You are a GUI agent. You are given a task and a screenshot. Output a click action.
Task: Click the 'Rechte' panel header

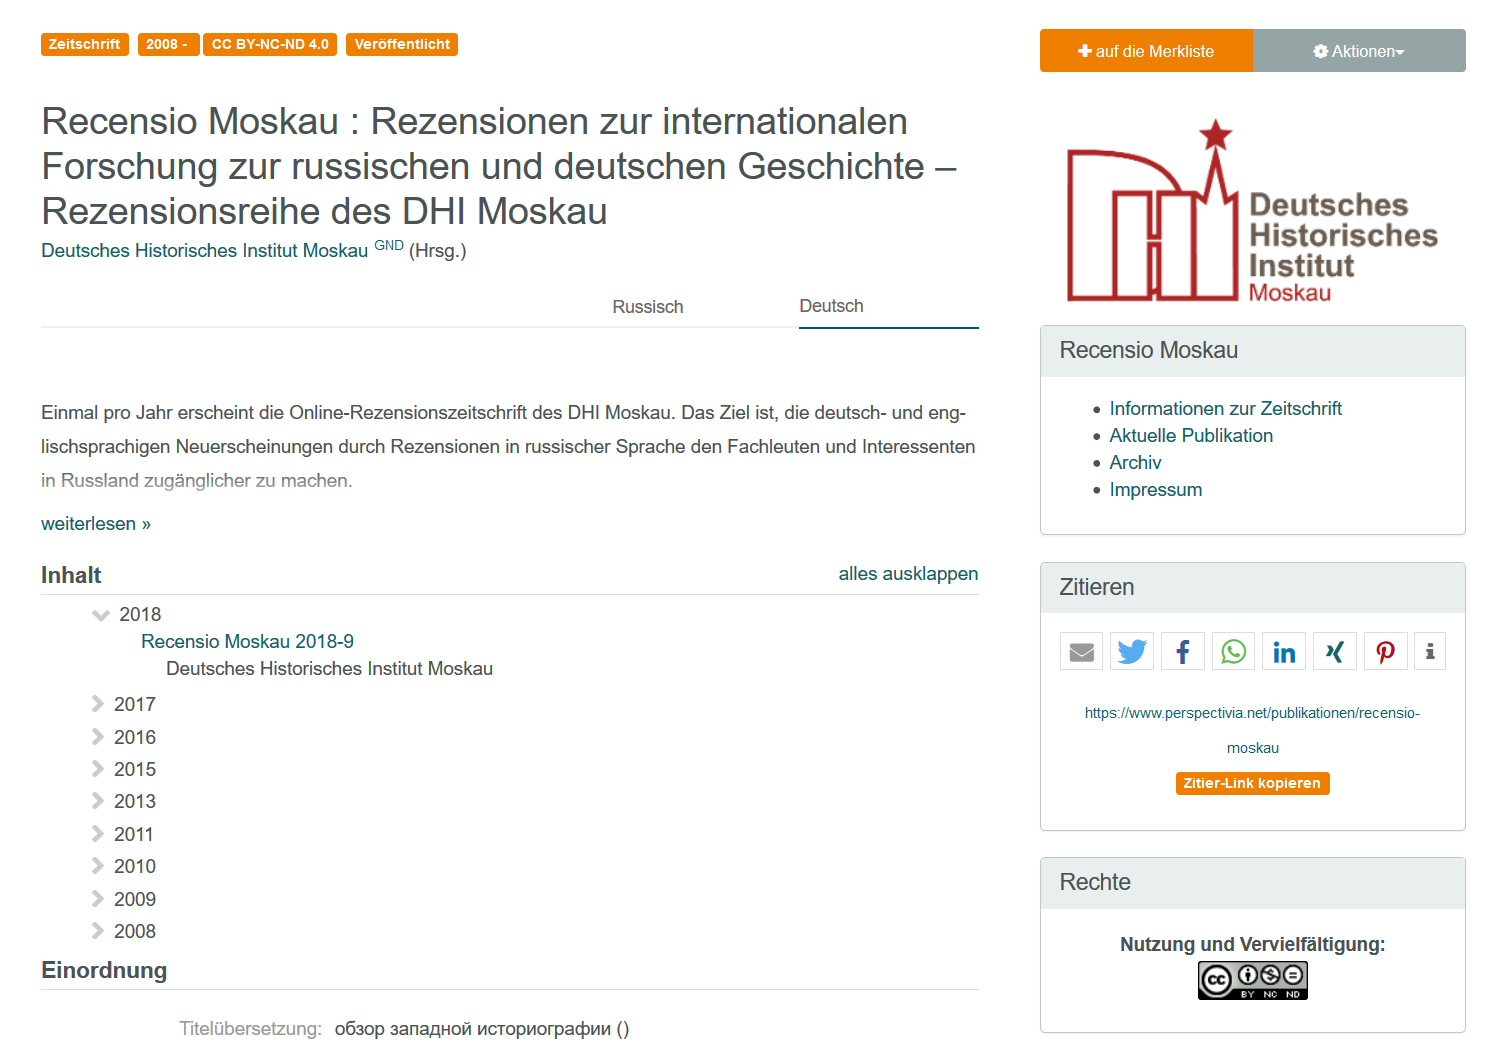pos(1252,882)
